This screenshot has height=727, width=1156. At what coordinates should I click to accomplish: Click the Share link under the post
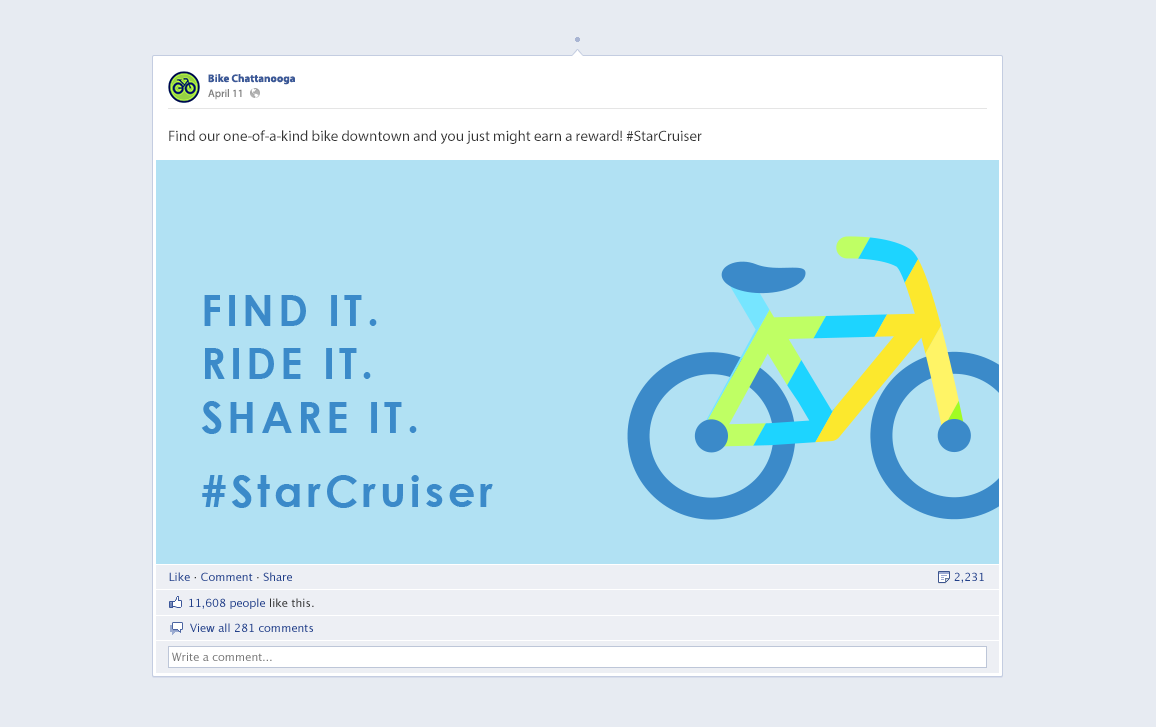click(x=278, y=577)
